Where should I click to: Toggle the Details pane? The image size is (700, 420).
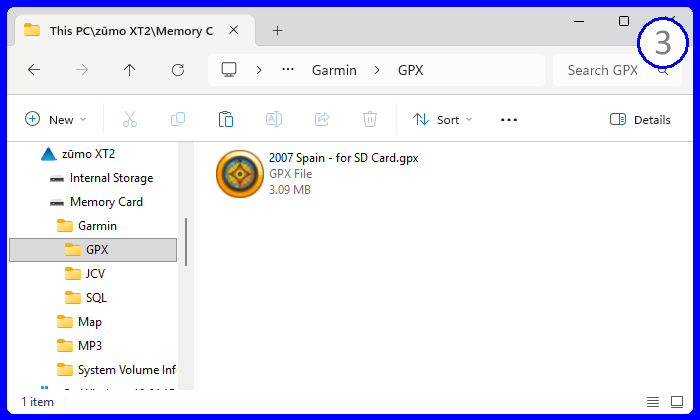tap(640, 120)
